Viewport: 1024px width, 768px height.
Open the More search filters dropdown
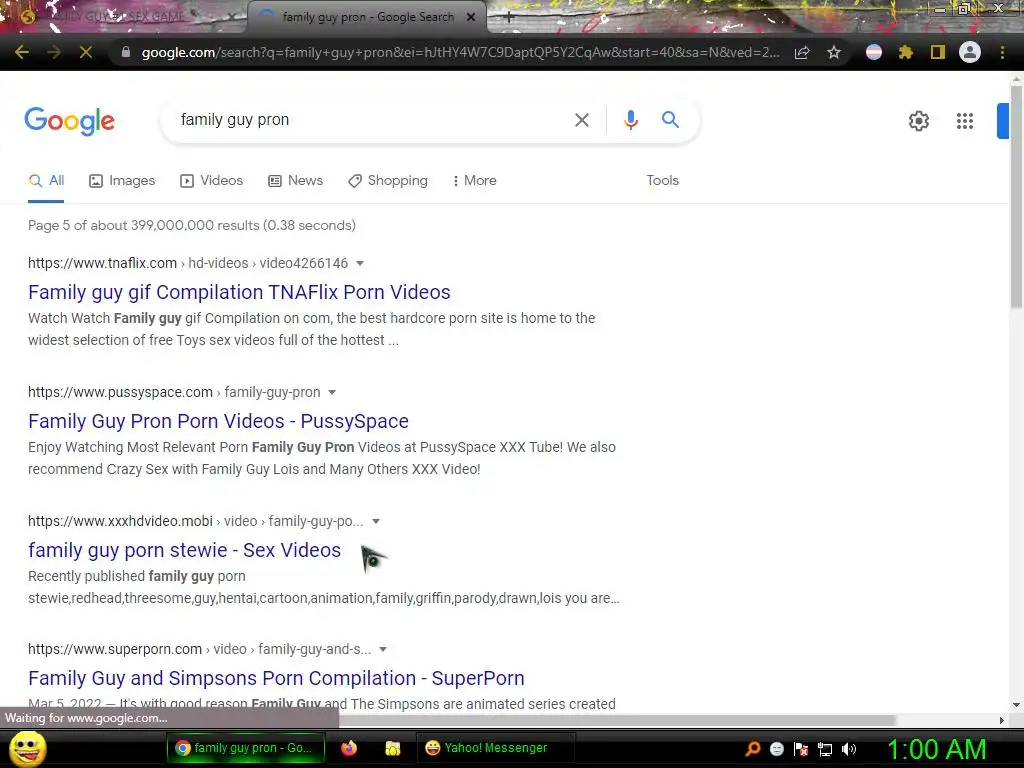pos(474,181)
